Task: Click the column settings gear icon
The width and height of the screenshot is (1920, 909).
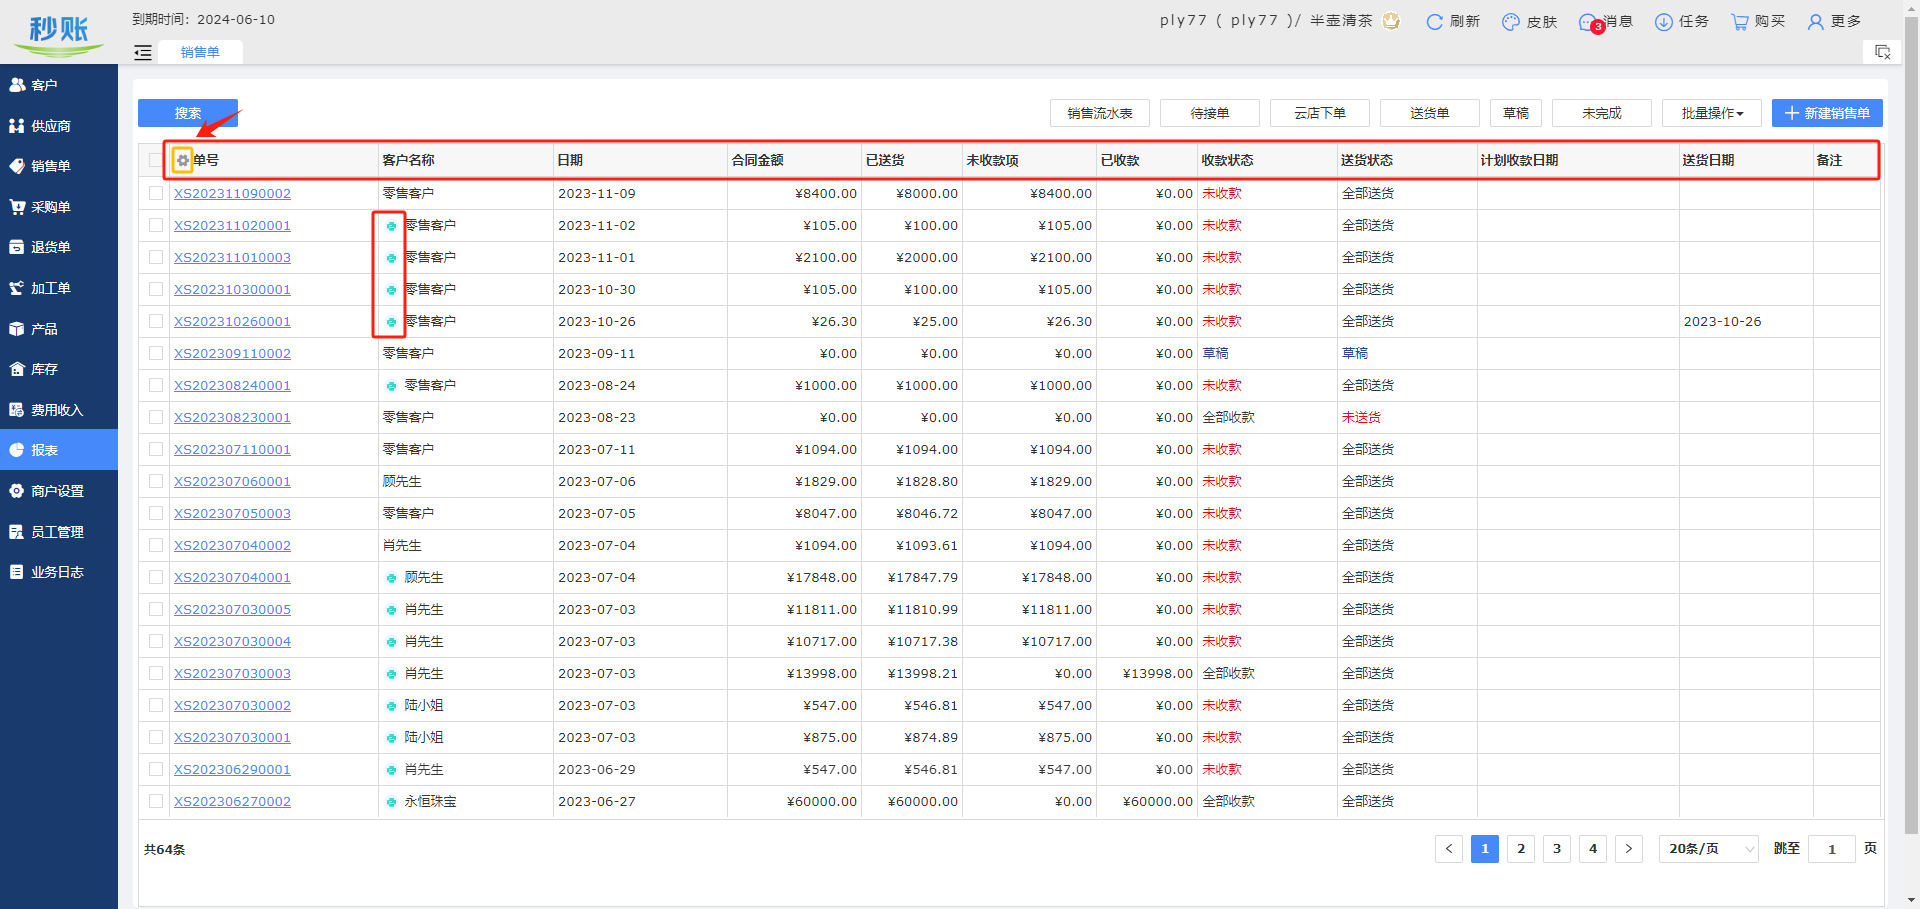Action: click(x=183, y=160)
